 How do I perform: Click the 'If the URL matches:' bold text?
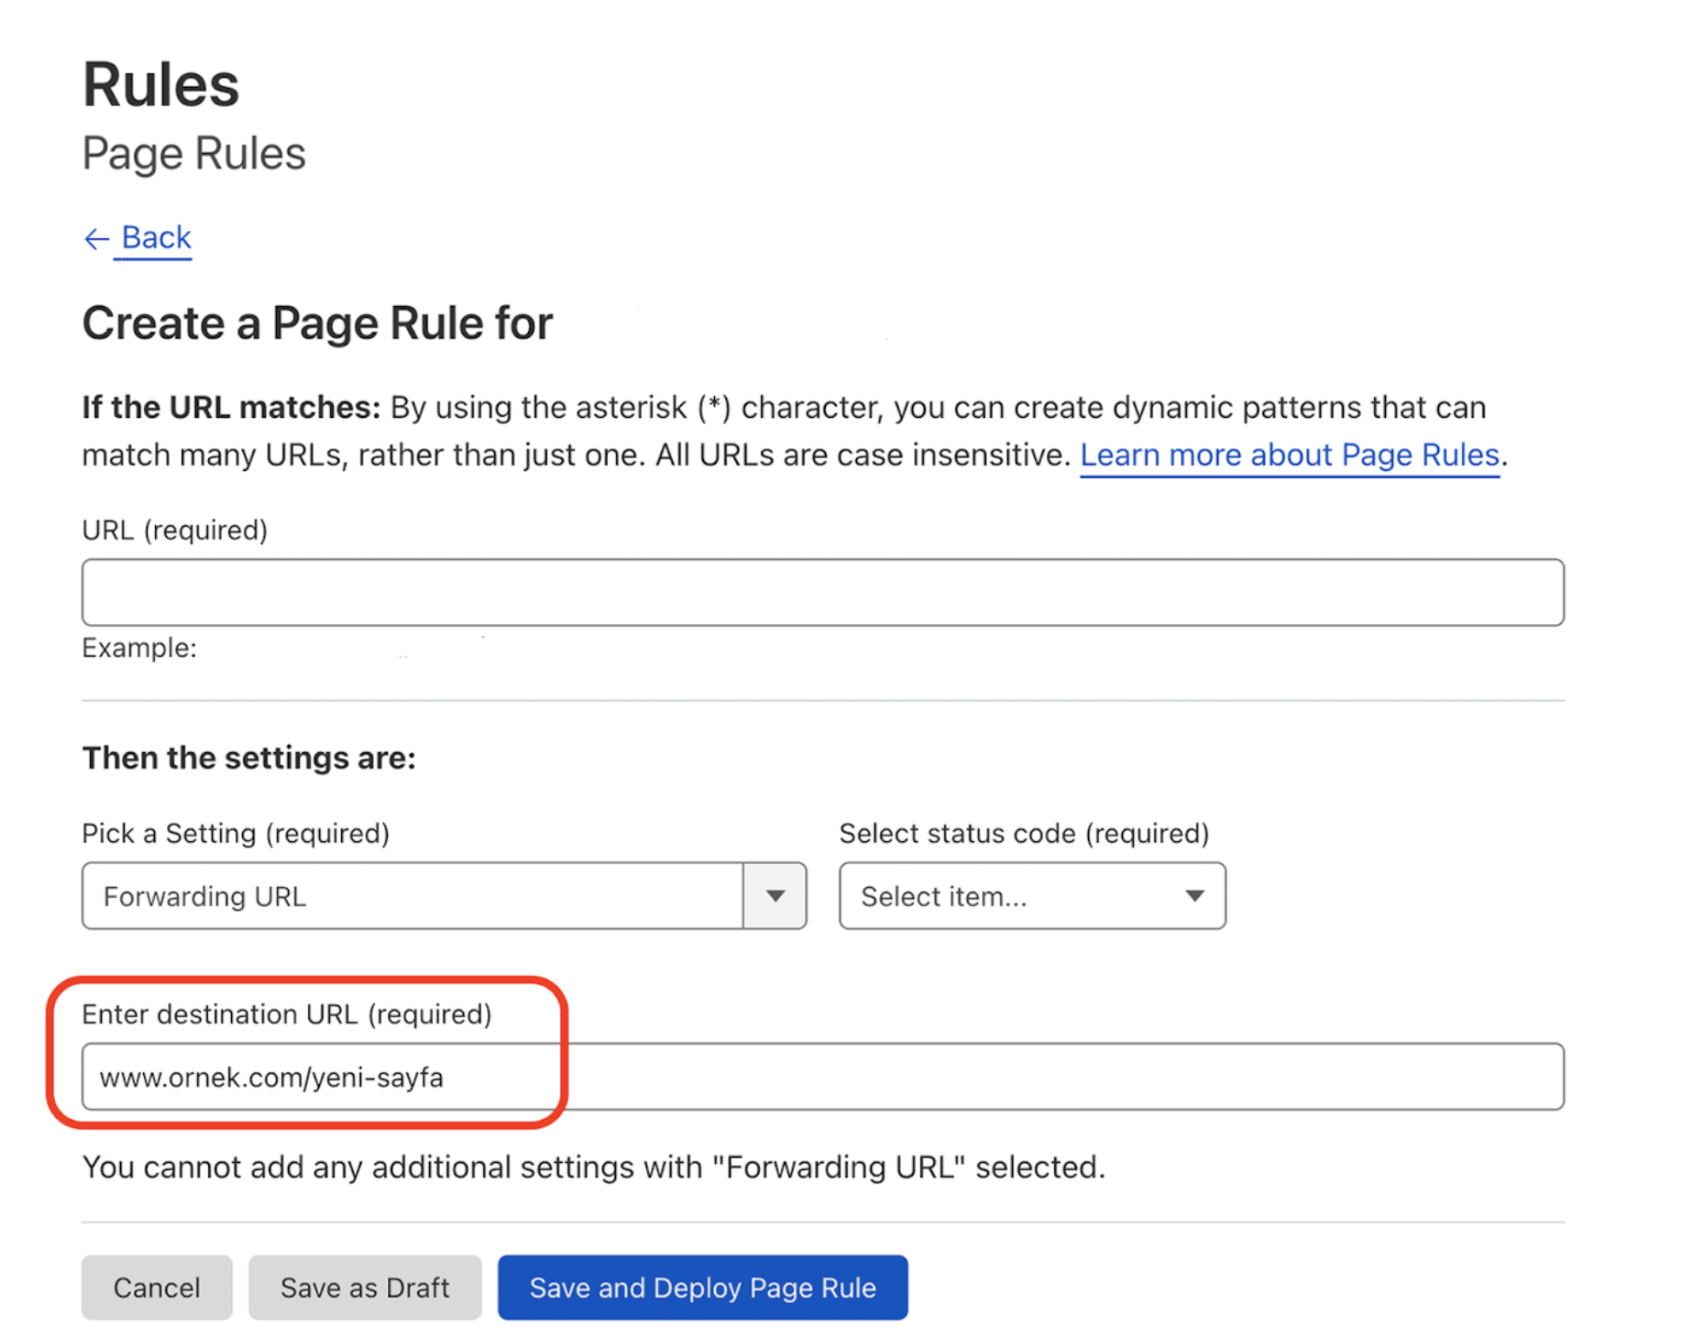coord(231,407)
